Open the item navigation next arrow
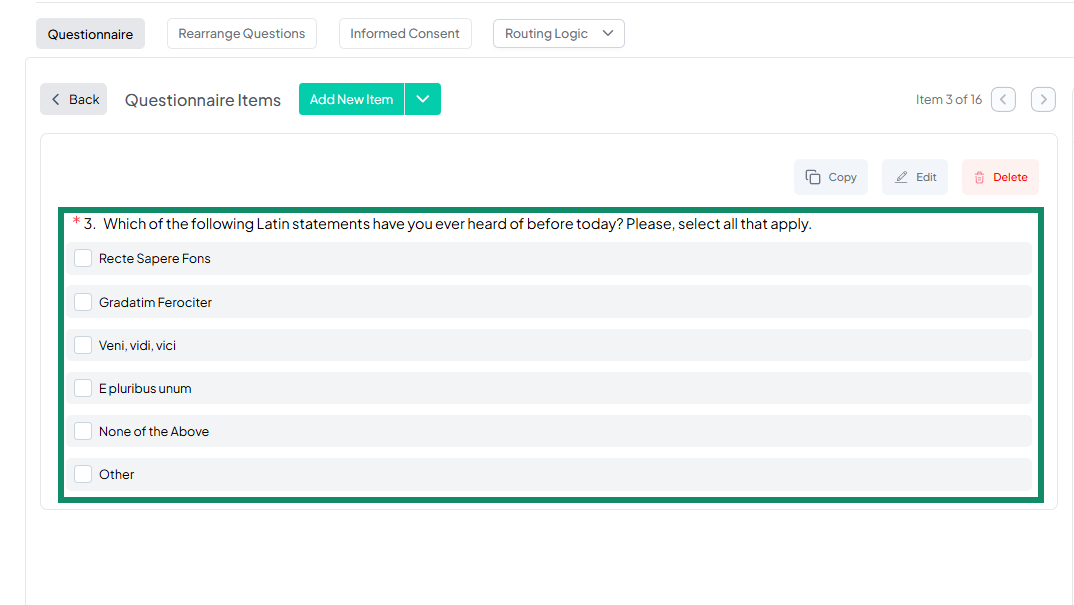1074x605 pixels. coord(1043,99)
